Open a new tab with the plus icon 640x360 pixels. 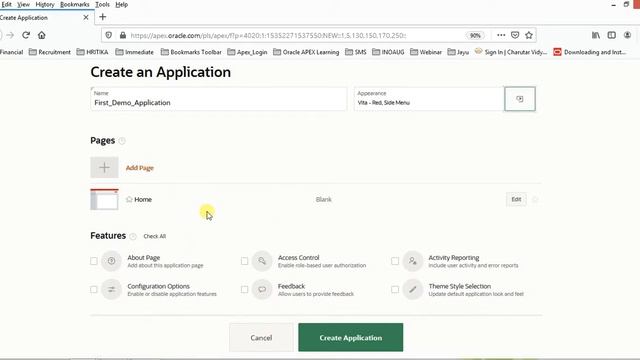click(x=103, y=17)
